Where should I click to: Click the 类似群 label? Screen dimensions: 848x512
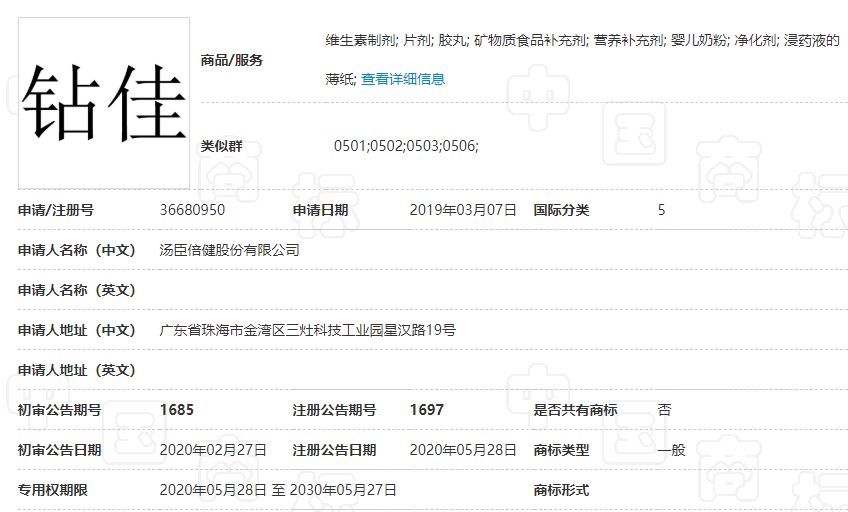(x=221, y=146)
